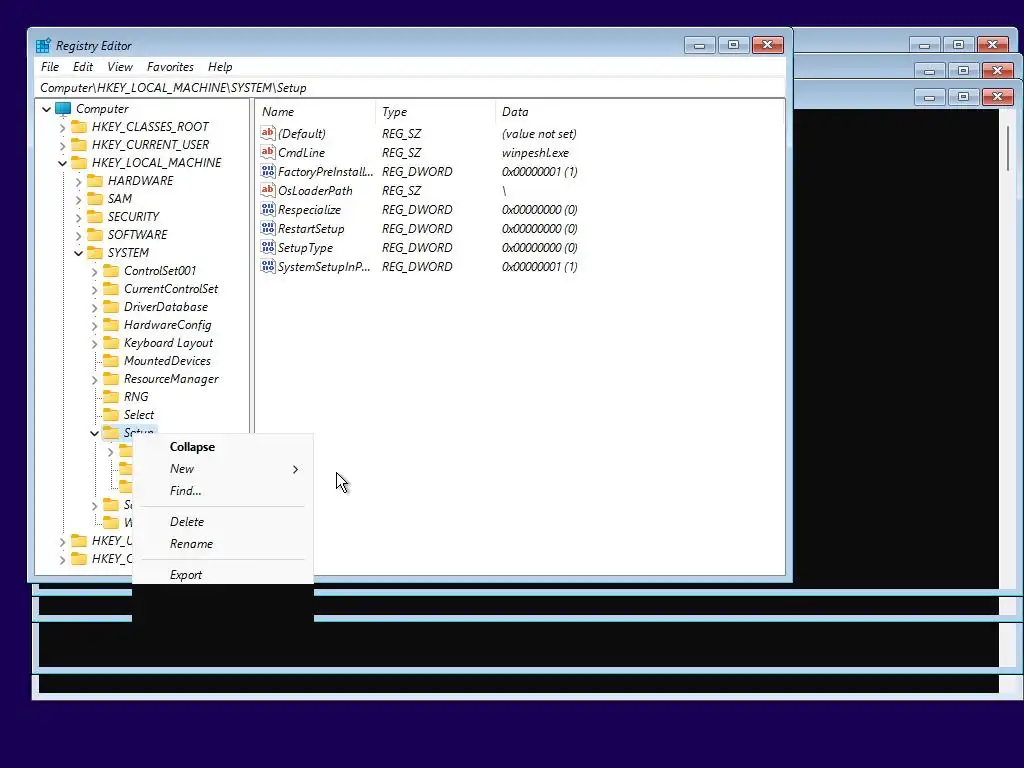Click the HKEY_CLASSES_ROOT folder icon

click(79, 127)
